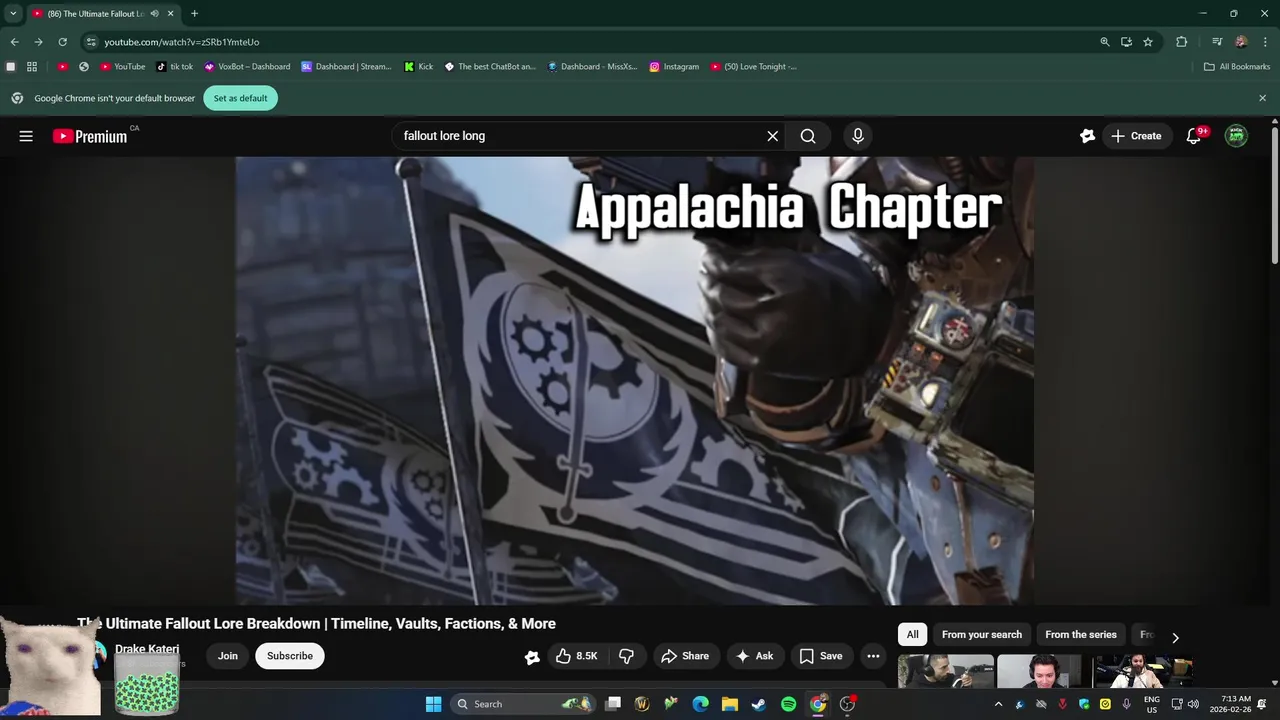Open Steam from the taskbar
Screen dimensions: 1280x720
(759, 704)
